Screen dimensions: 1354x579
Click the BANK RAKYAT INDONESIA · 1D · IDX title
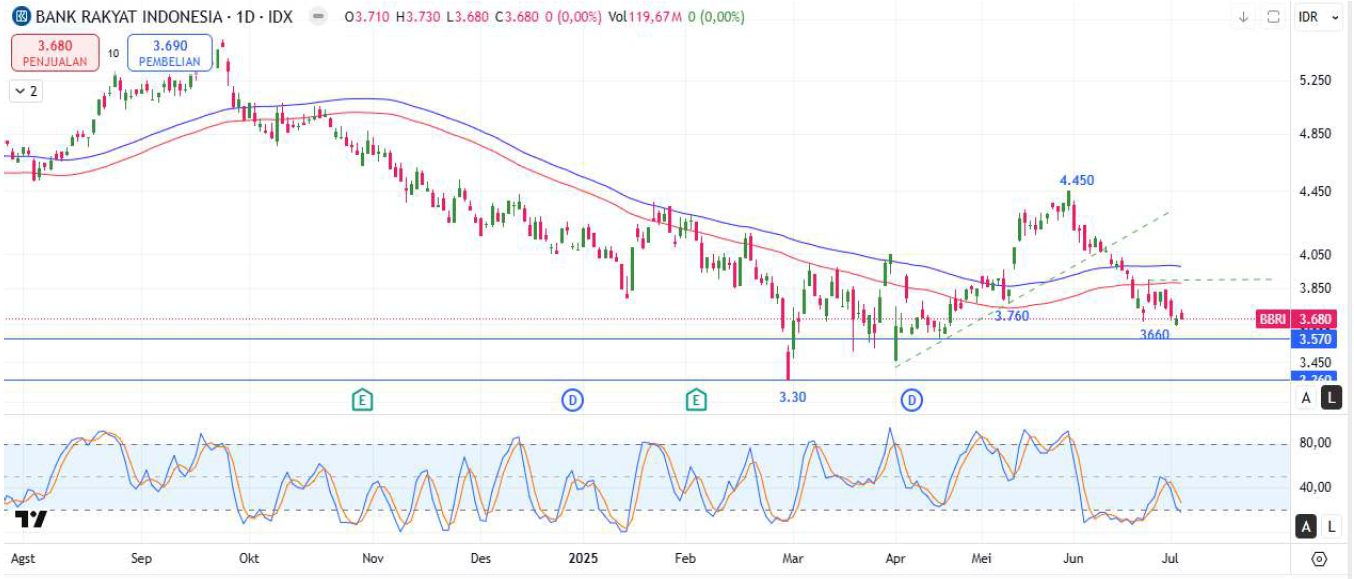[x=166, y=17]
